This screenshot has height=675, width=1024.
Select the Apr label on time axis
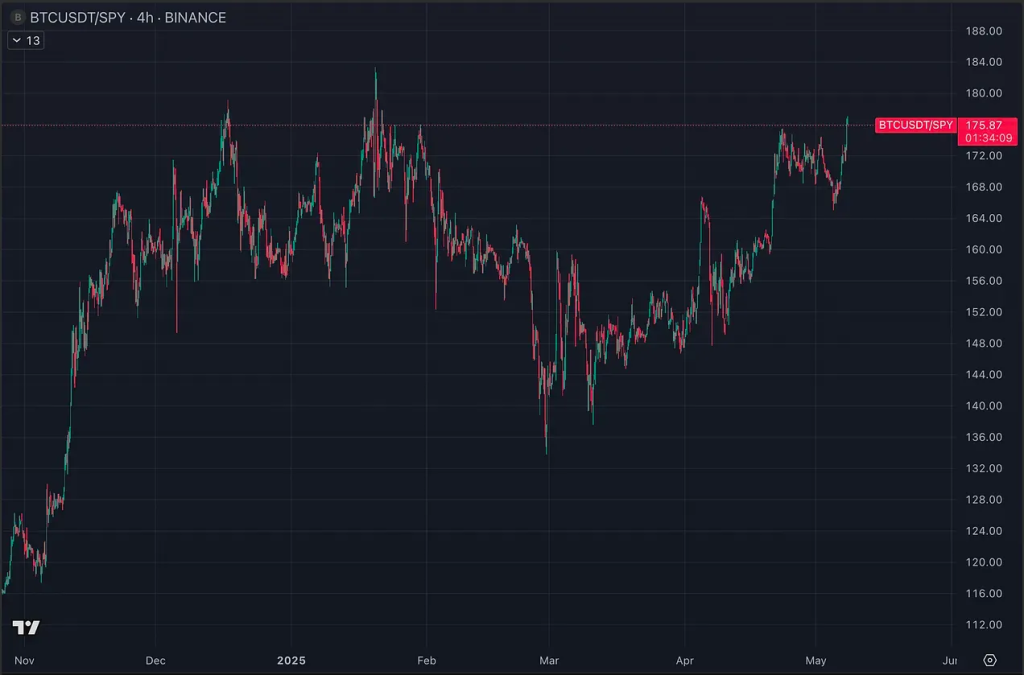point(684,660)
